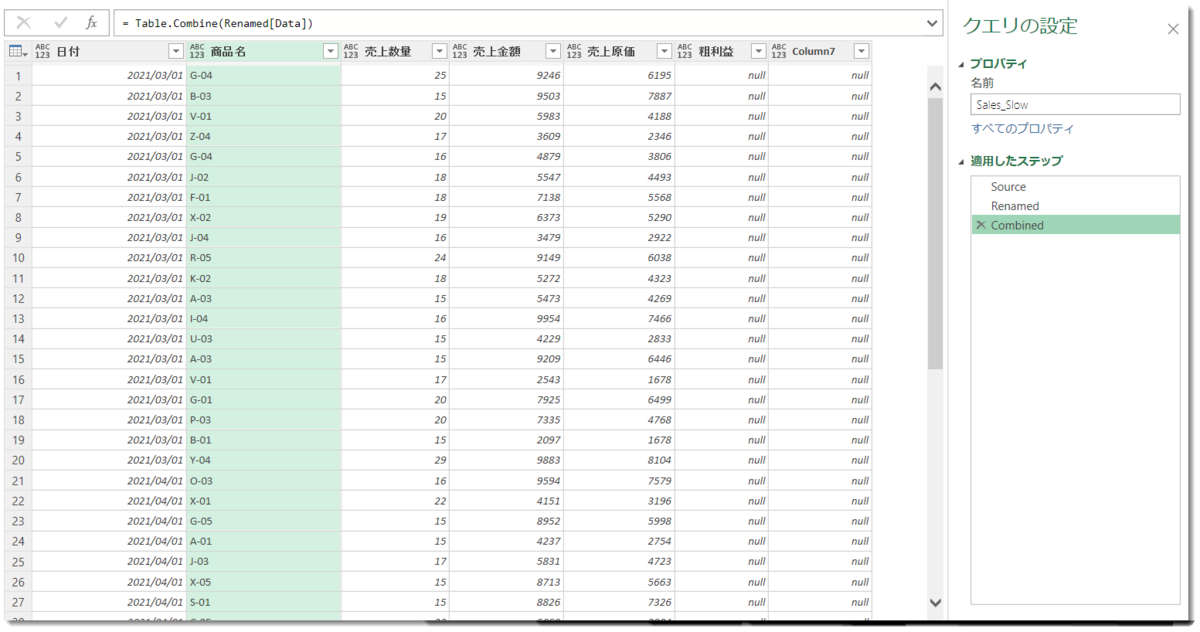Collapse the プロパティ section
This screenshot has width=1200, height=632.
coord(962,64)
